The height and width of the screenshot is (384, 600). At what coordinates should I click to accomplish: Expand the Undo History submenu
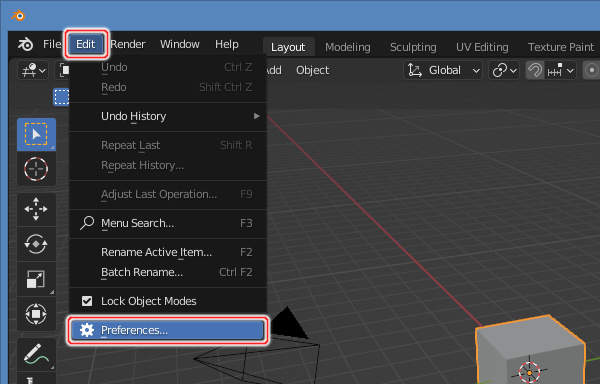coord(168,116)
